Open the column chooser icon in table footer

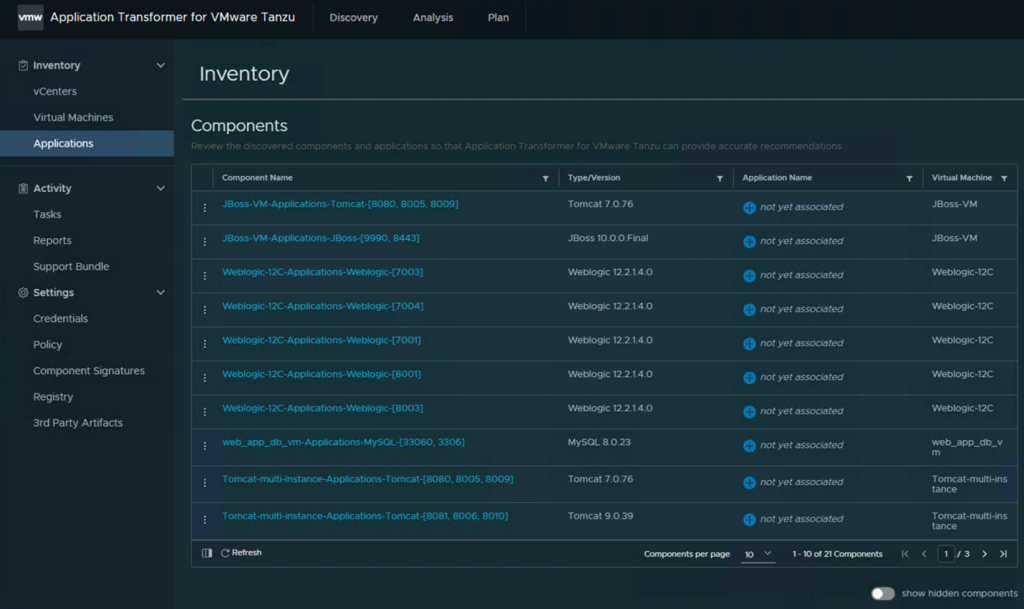coord(207,553)
